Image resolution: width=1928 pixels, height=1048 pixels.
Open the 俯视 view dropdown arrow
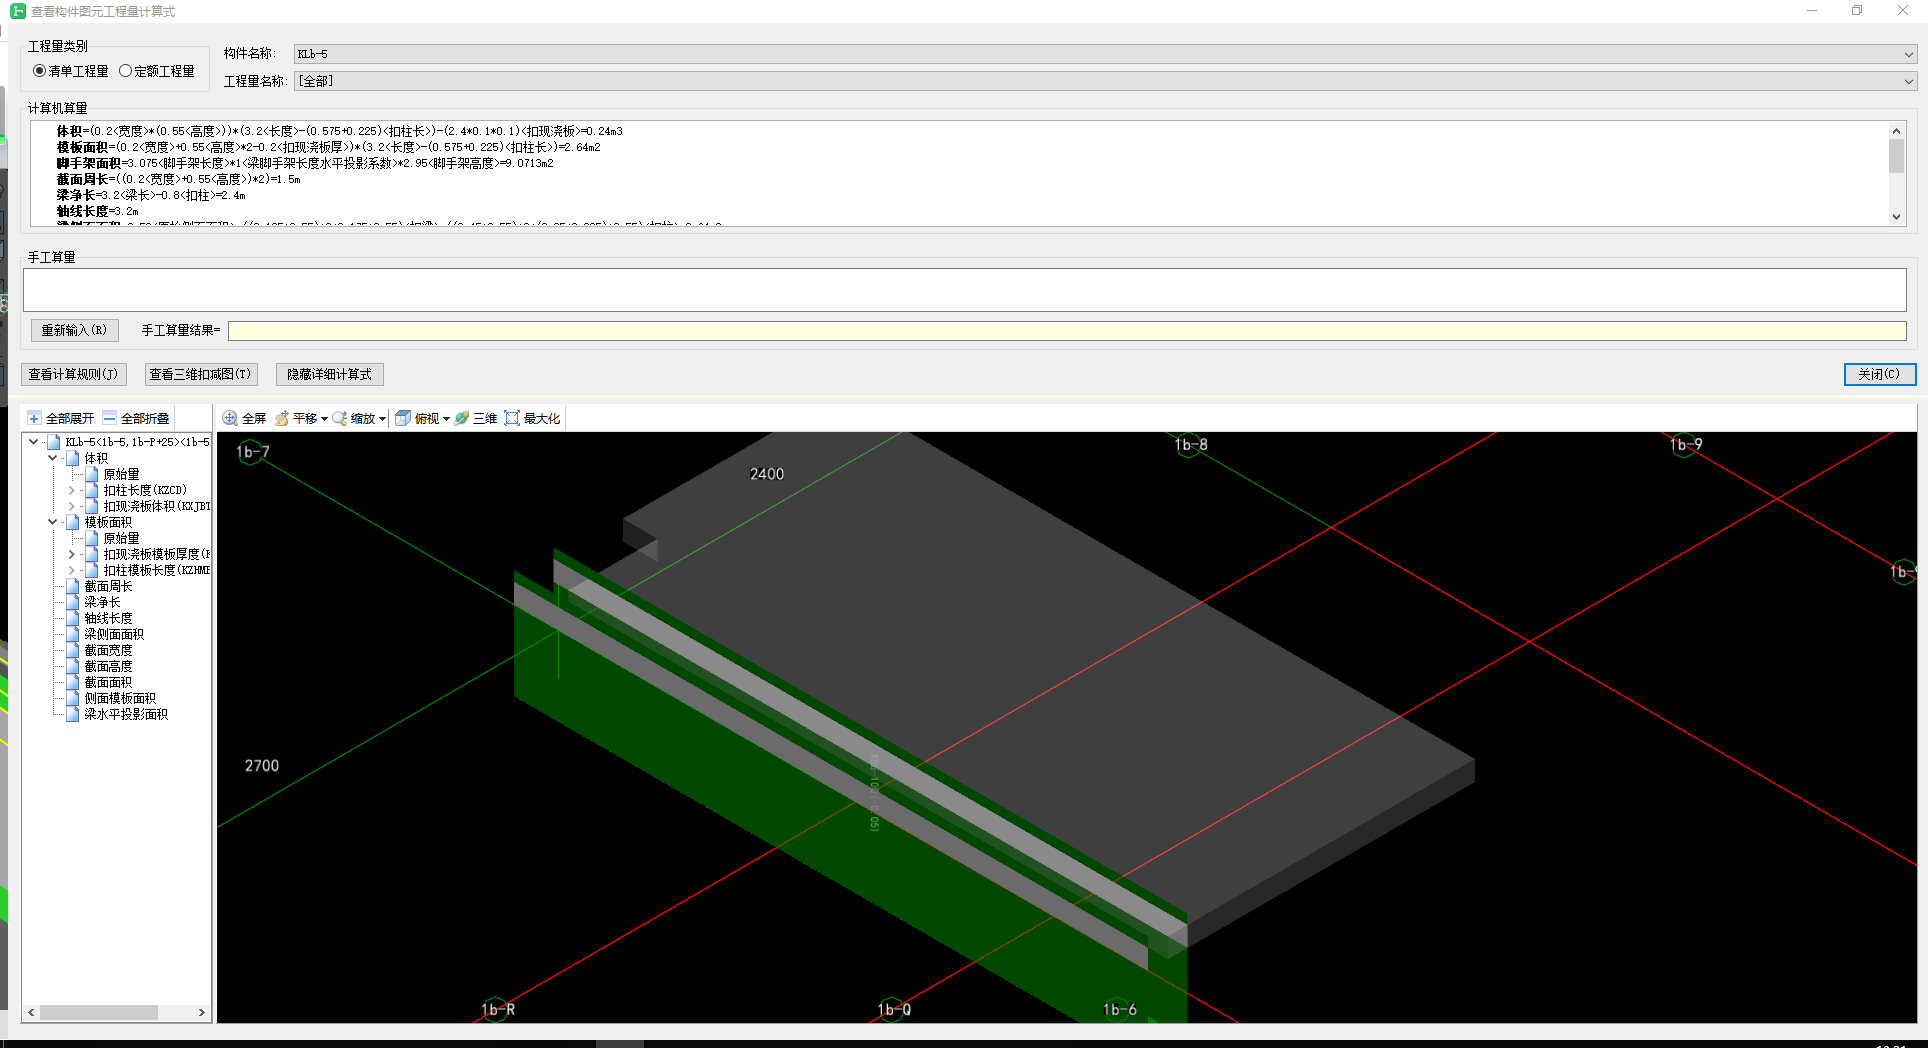(x=446, y=419)
